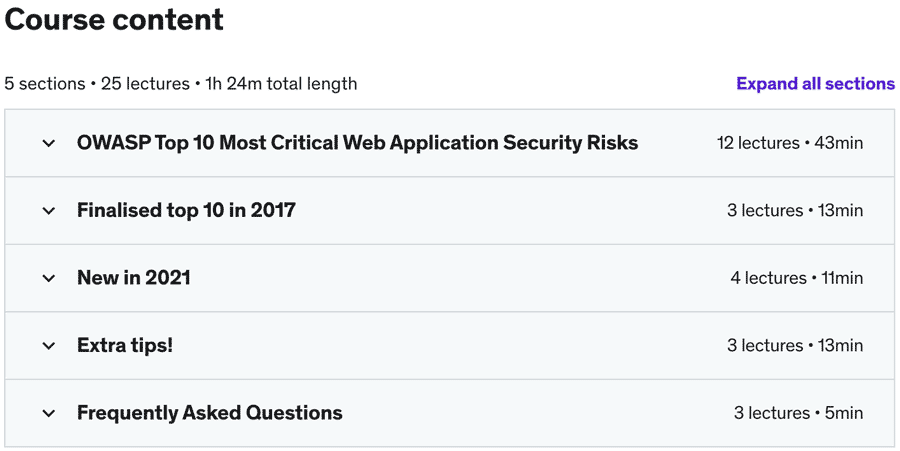Open the OWASP Top 10 Most Critical section title
Viewport: 900px width, 451px height.
tap(357, 143)
